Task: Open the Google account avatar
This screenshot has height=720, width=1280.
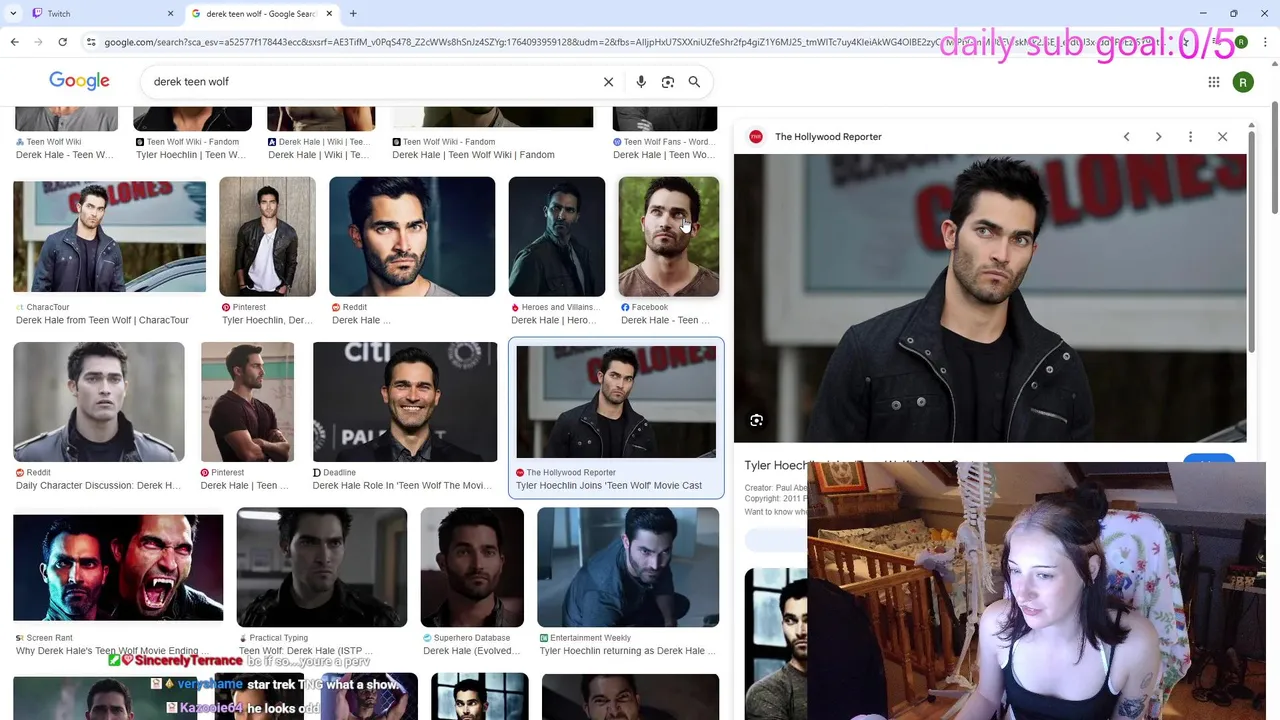Action: pyautogui.click(x=1243, y=82)
